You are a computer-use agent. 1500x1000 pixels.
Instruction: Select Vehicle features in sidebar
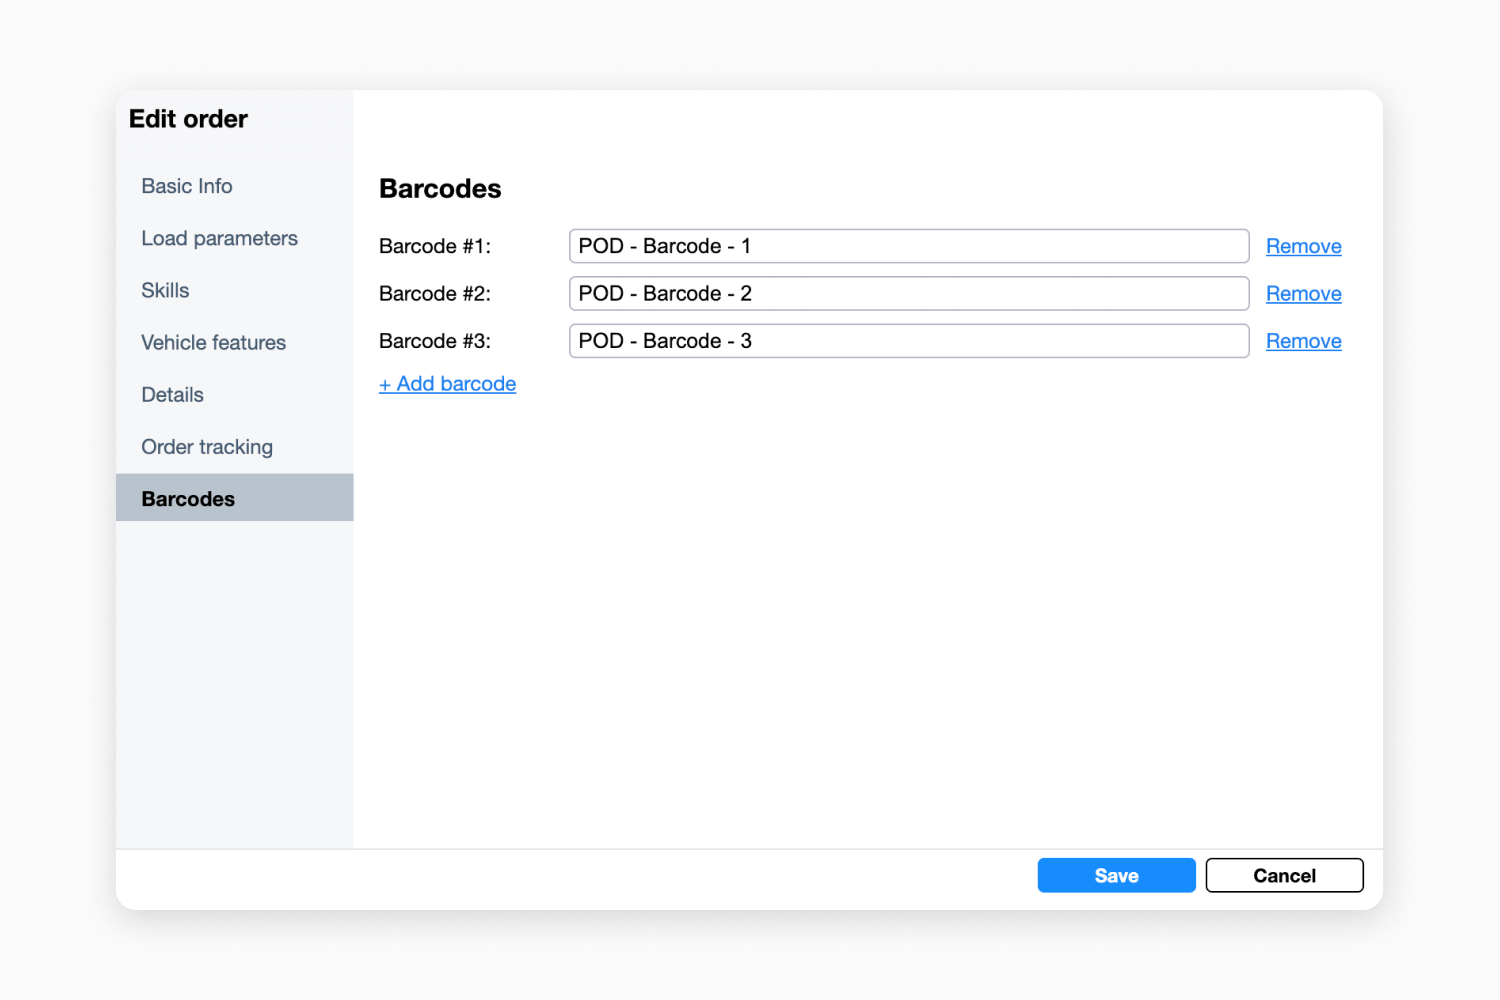coord(213,342)
